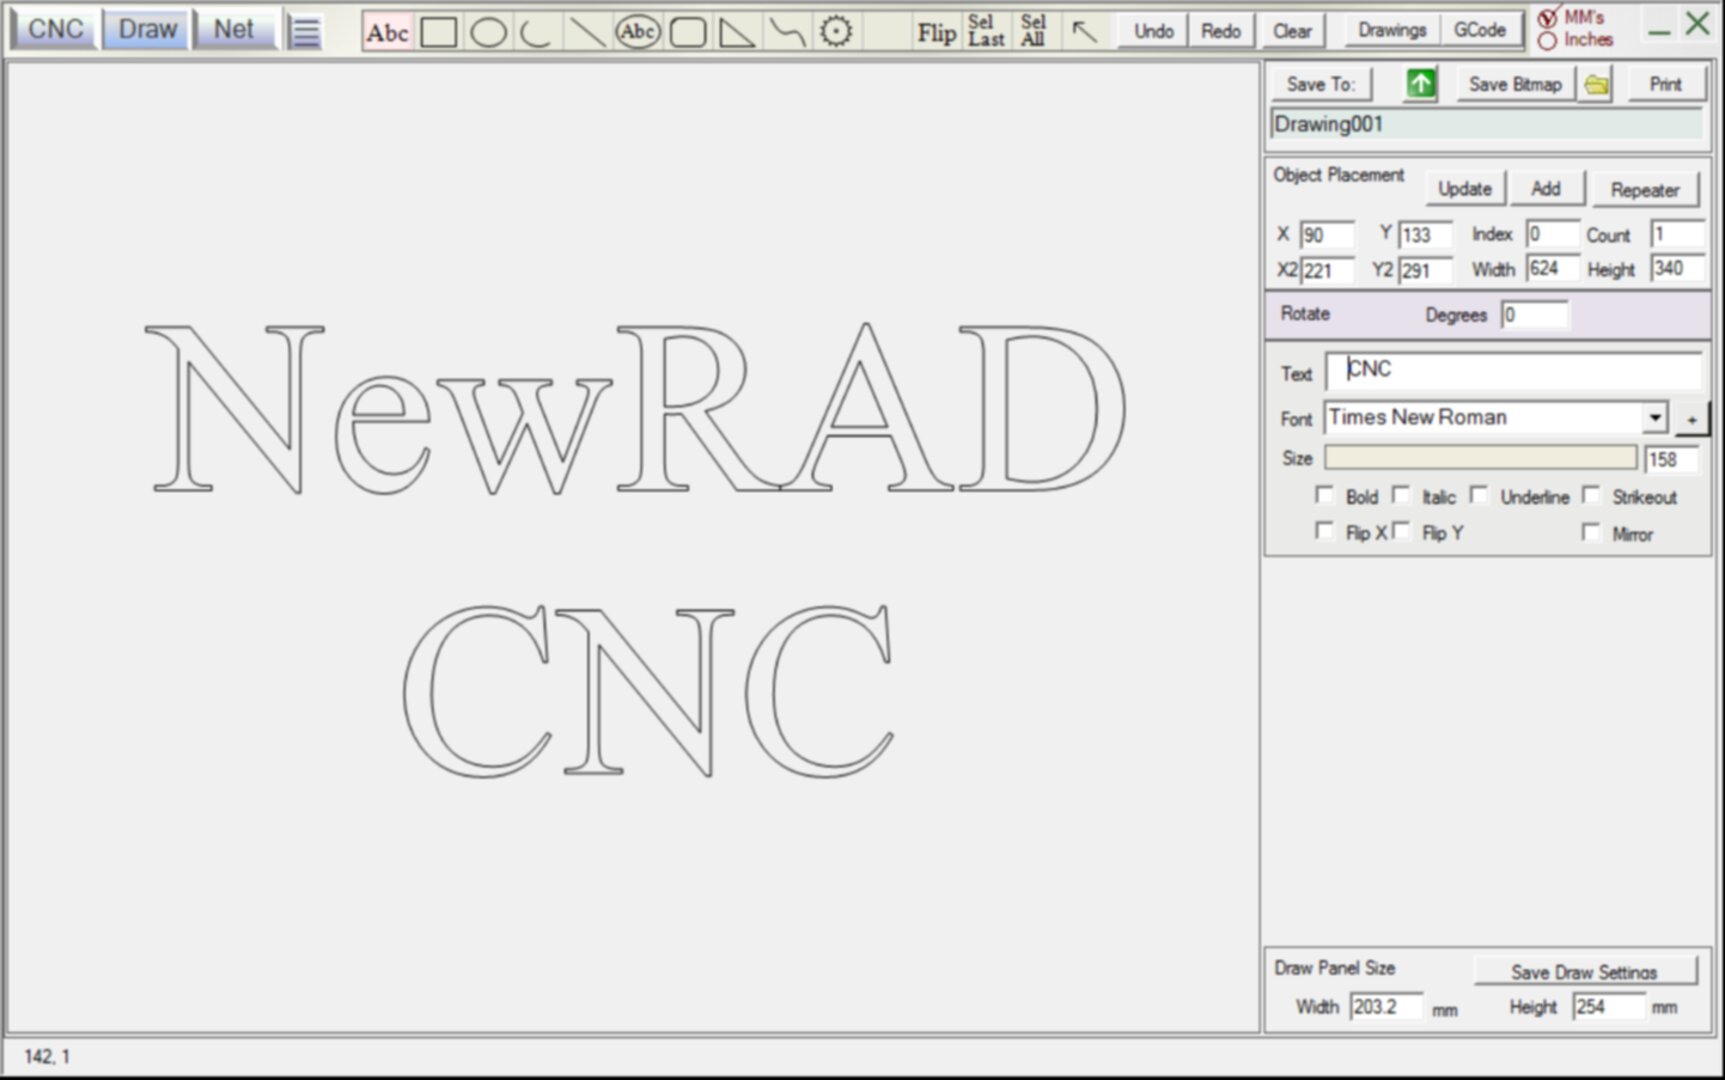The image size is (1725, 1080).
Task: Click the Update placement button
Action: coord(1465,189)
